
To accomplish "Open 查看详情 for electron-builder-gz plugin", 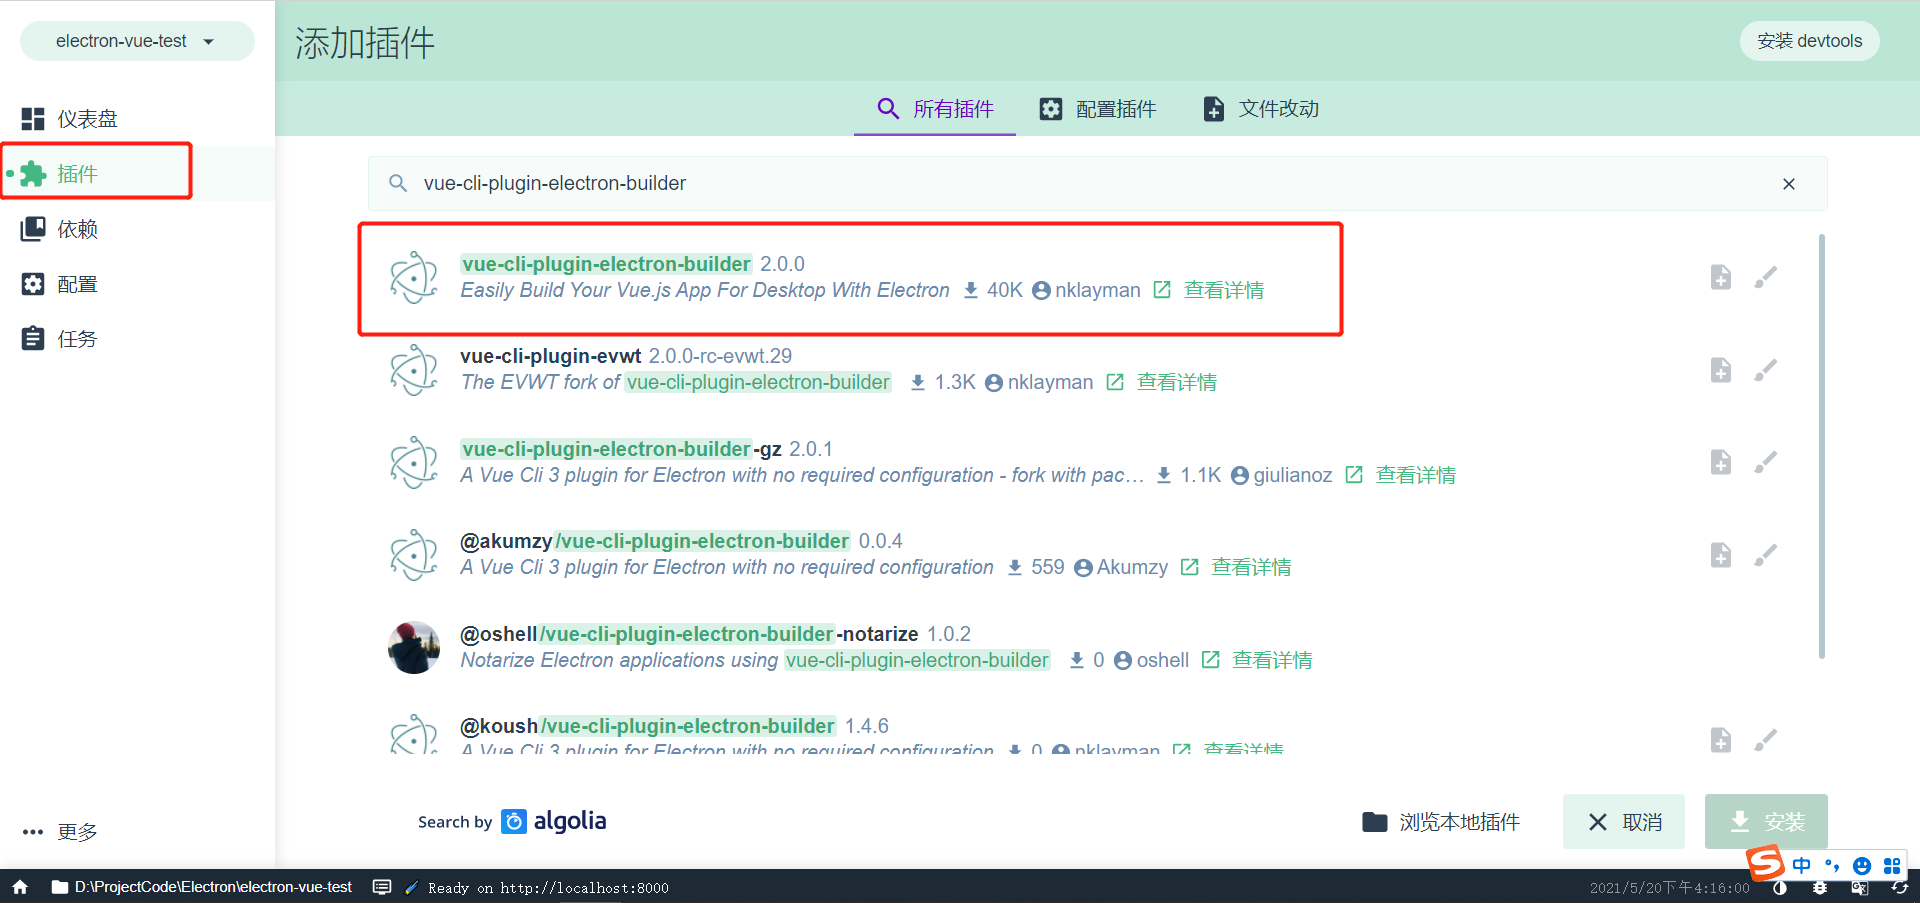I will (x=1416, y=475).
